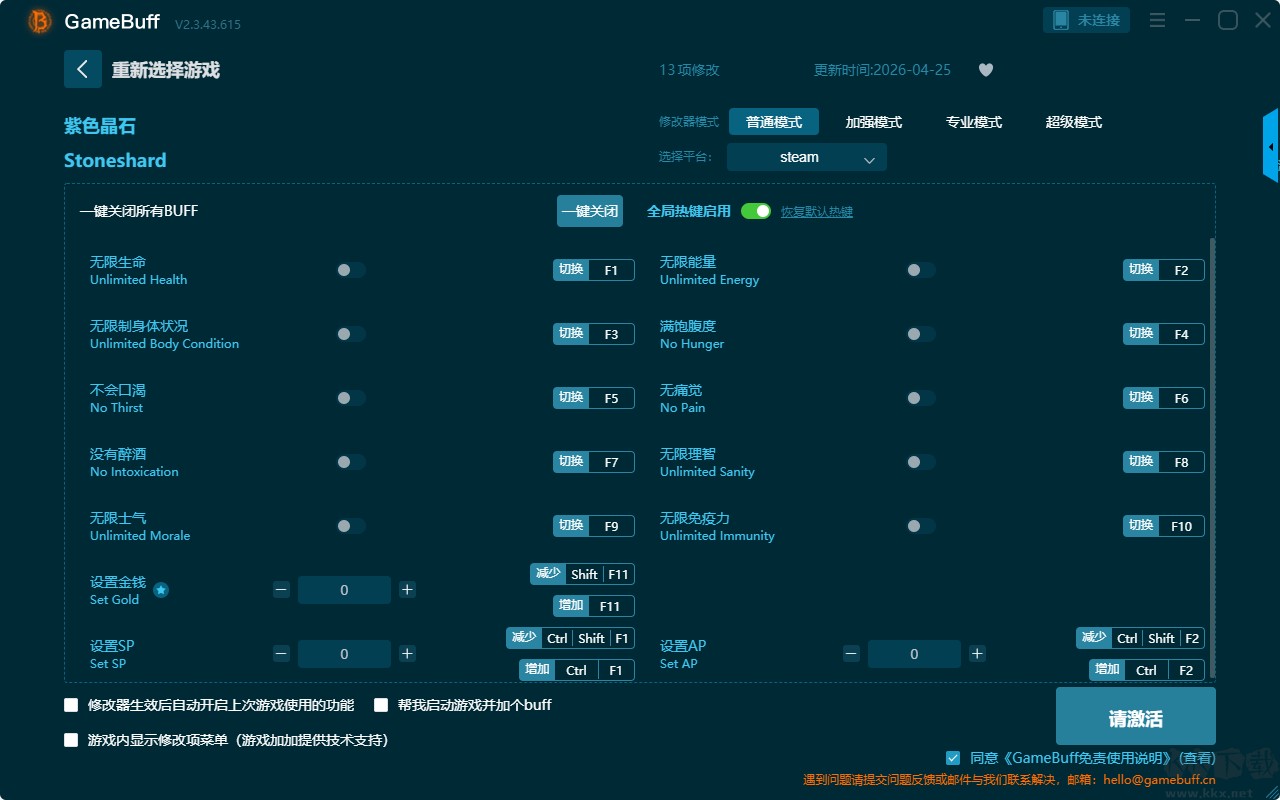
Task: Select 超级模式 tab
Action: click(x=1074, y=122)
